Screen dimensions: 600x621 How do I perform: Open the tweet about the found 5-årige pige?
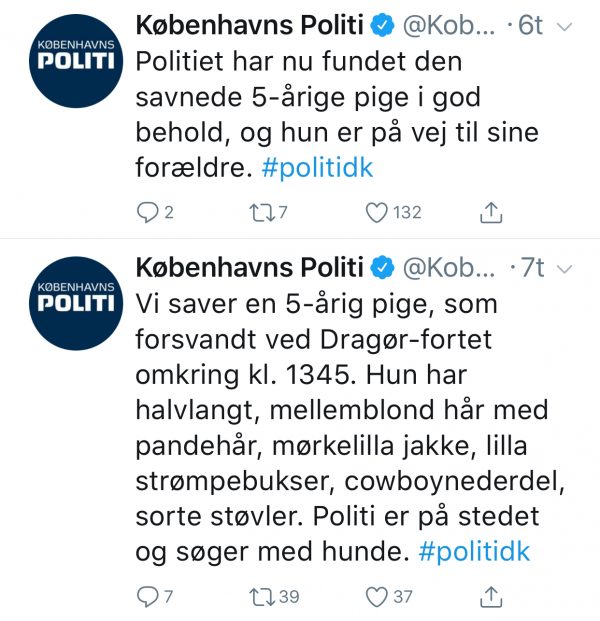point(337,115)
